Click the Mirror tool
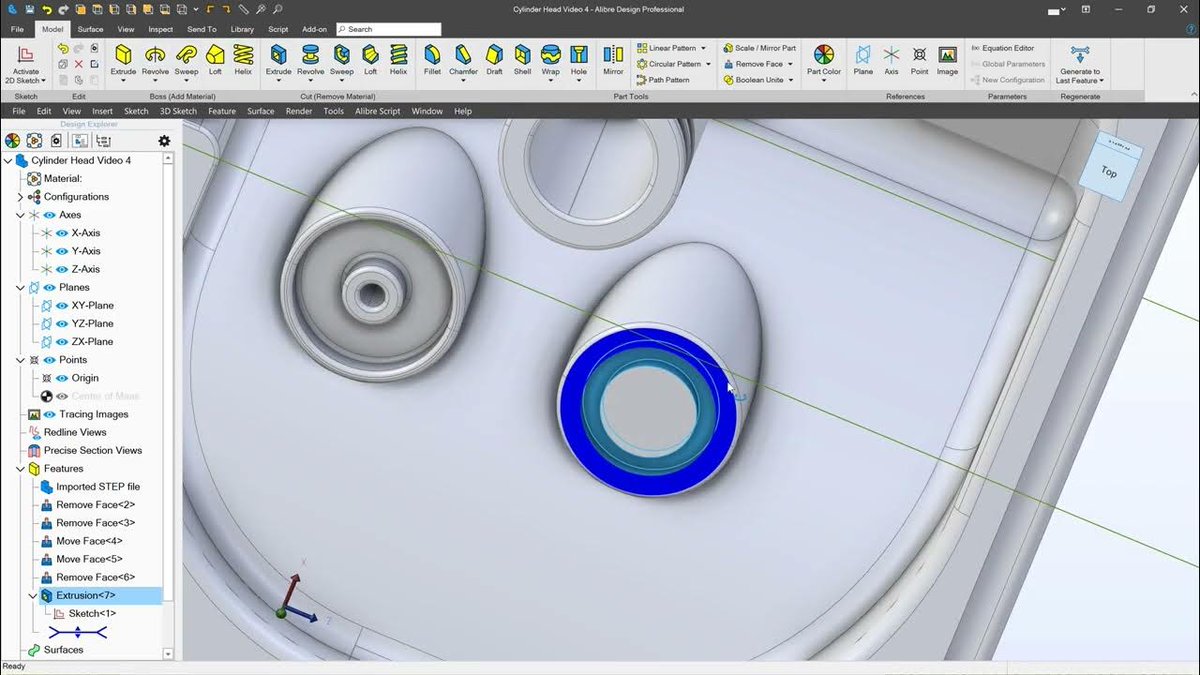Image resolution: width=1200 pixels, height=675 pixels. pos(613,60)
